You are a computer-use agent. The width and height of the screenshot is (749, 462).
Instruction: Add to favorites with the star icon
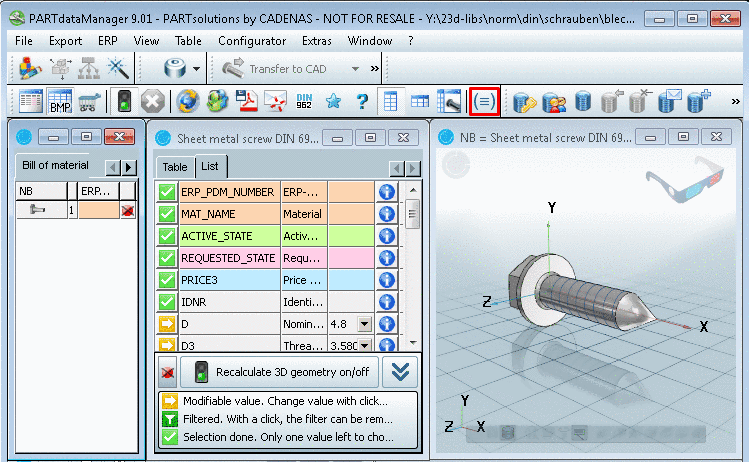(333, 101)
